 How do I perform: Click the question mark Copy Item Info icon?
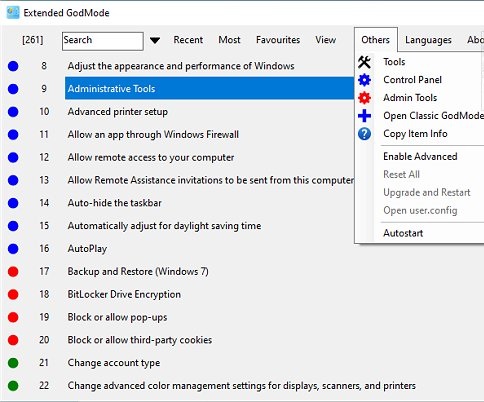364,134
